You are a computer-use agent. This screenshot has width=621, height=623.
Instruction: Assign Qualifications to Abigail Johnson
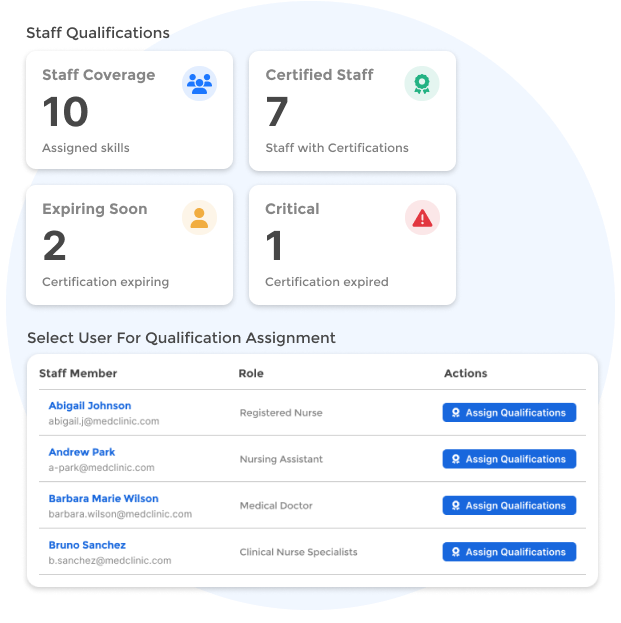click(x=509, y=412)
